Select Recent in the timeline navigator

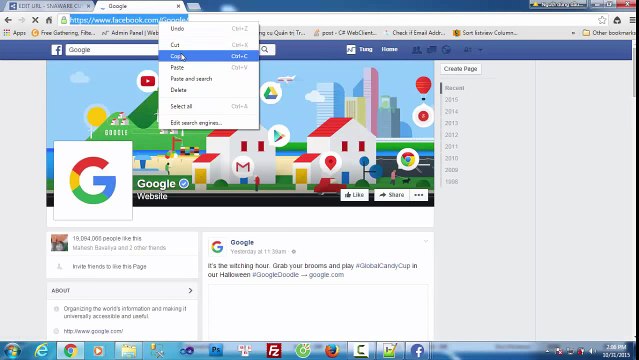click(454, 88)
